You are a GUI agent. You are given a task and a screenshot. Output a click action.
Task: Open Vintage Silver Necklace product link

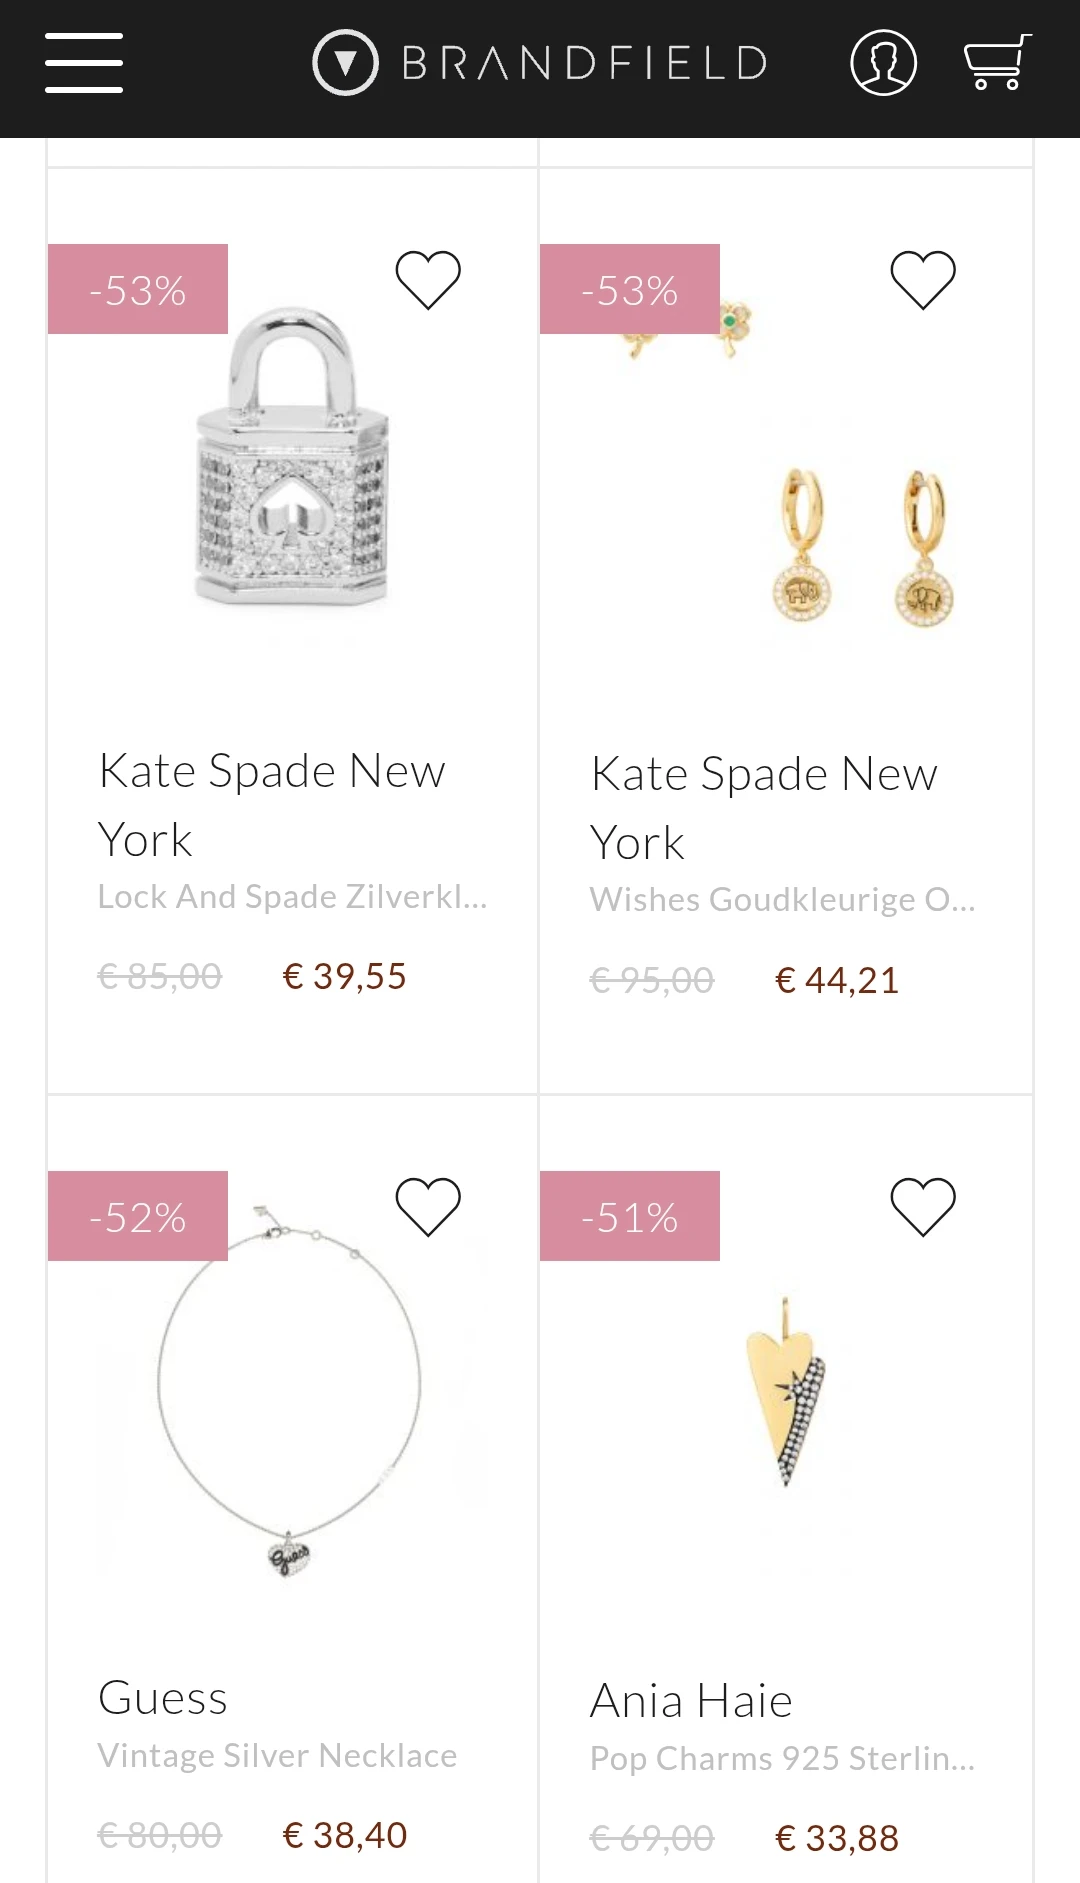277,1756
